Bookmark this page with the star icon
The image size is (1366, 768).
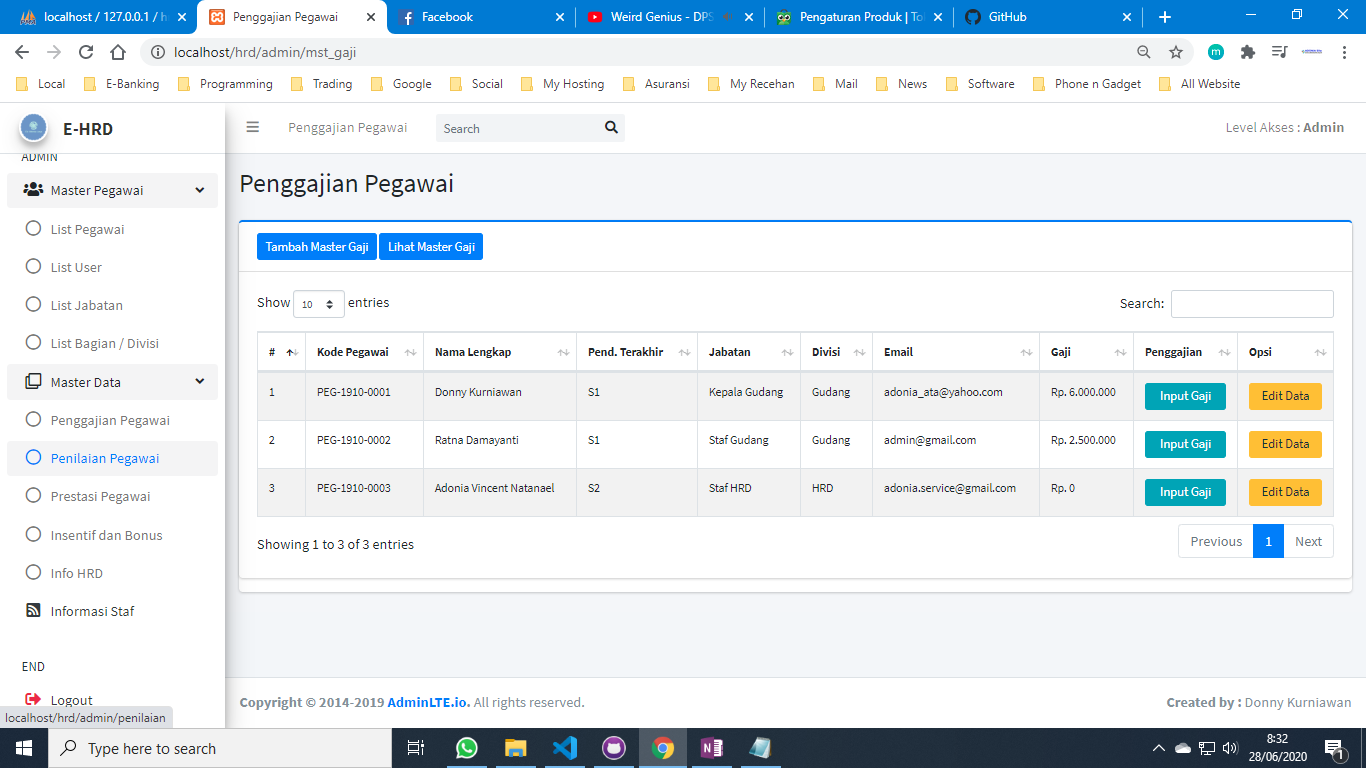click(x=1176, y=52)
